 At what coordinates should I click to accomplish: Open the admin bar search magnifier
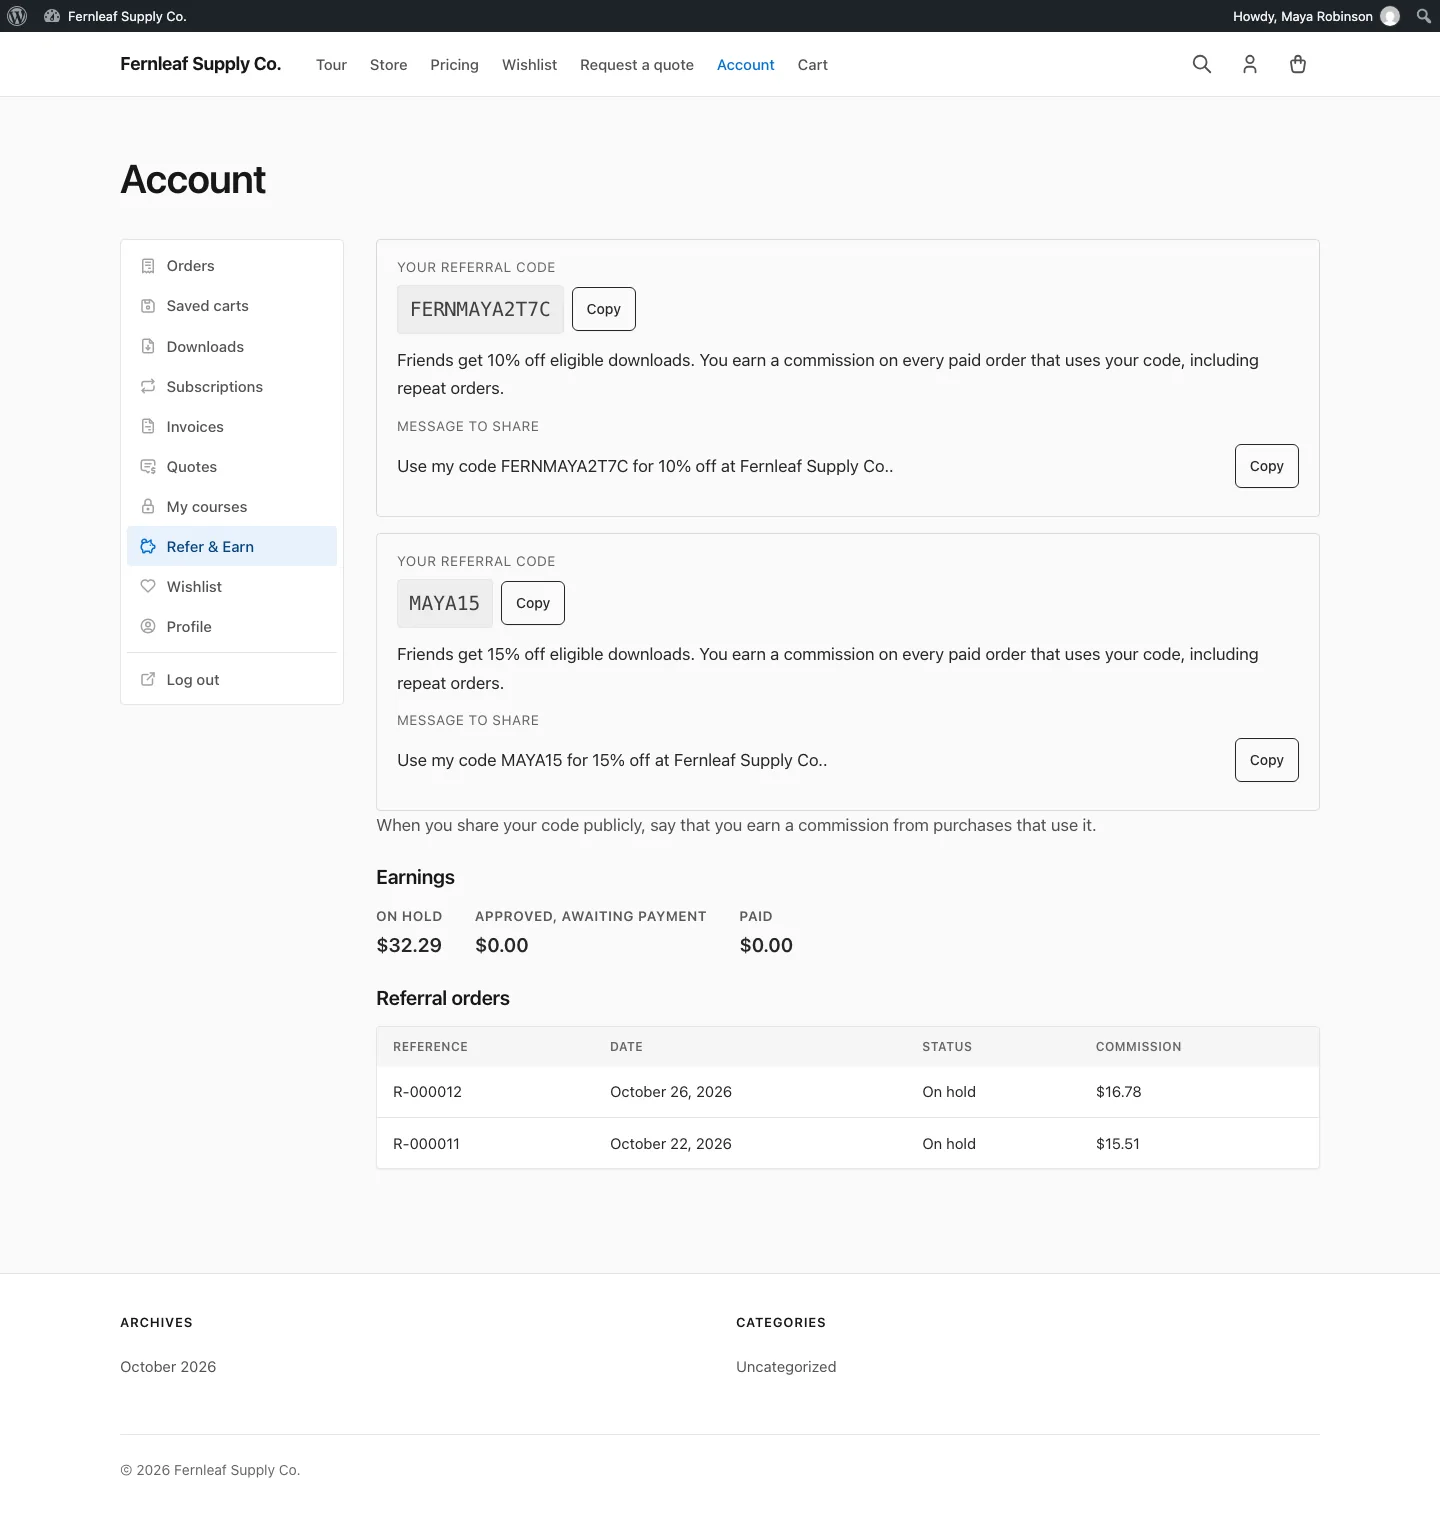tap(1424, 16)
